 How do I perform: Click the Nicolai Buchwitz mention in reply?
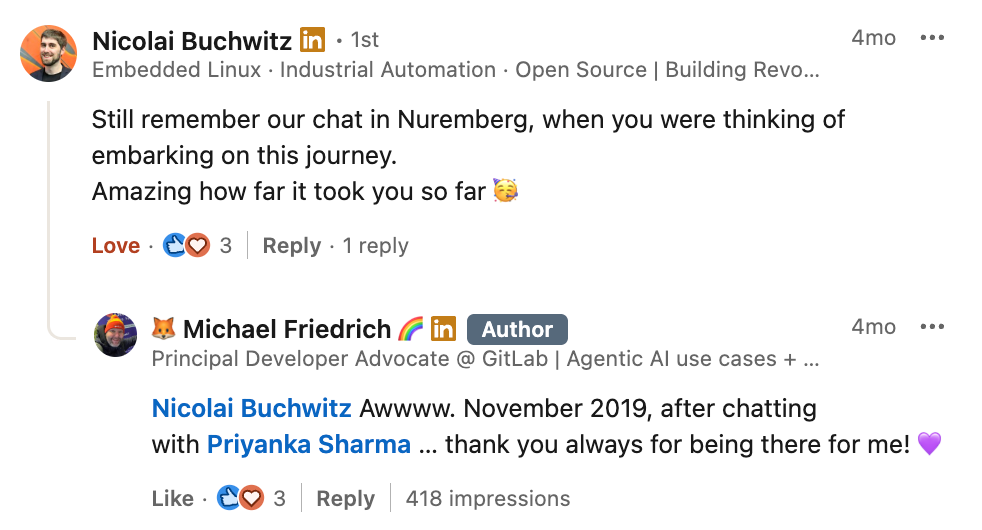click(251, 409)
